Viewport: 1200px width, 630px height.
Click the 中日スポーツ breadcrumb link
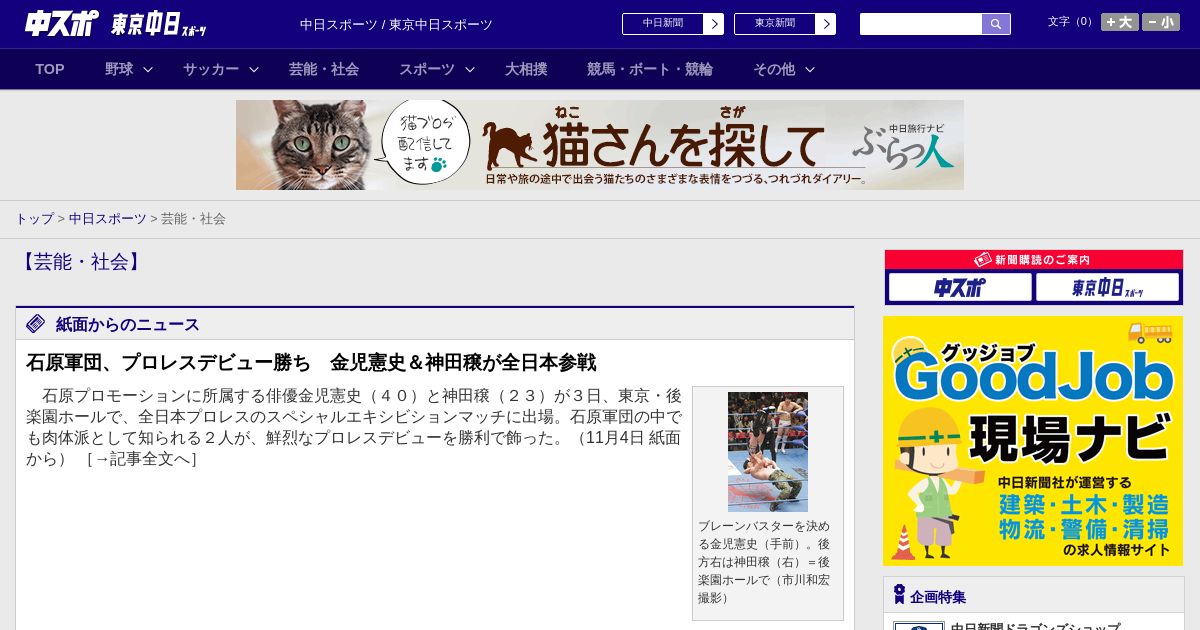pyautogui.click(x=107, y=219)
